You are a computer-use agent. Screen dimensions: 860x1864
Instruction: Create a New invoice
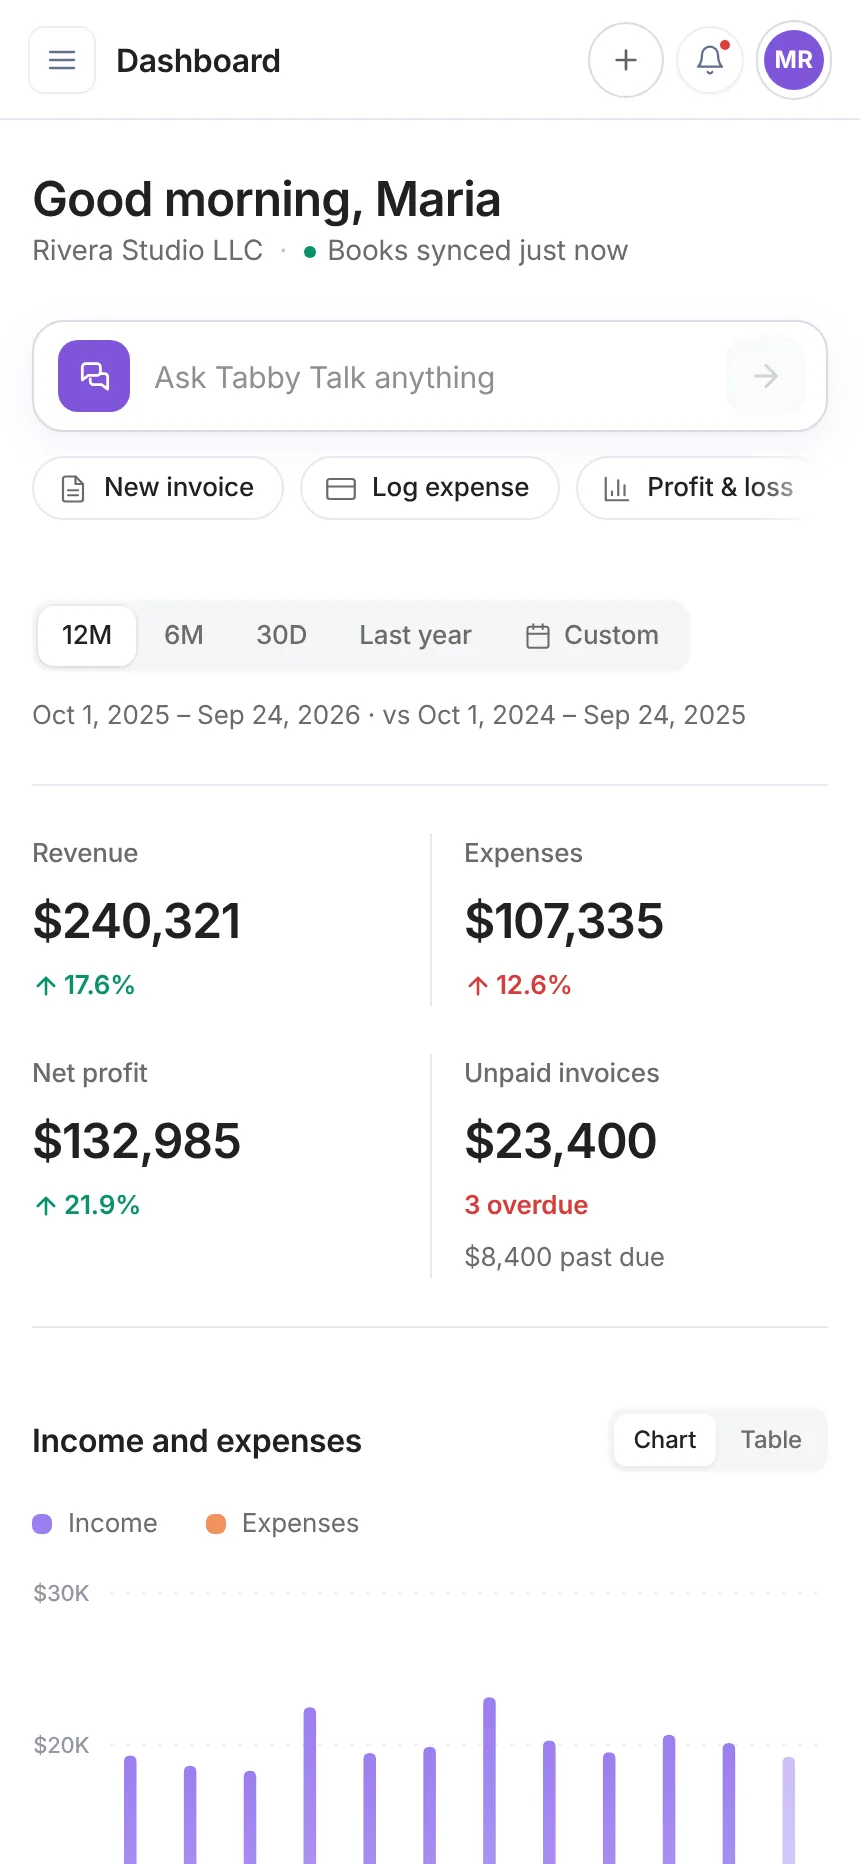click(158, 488)
